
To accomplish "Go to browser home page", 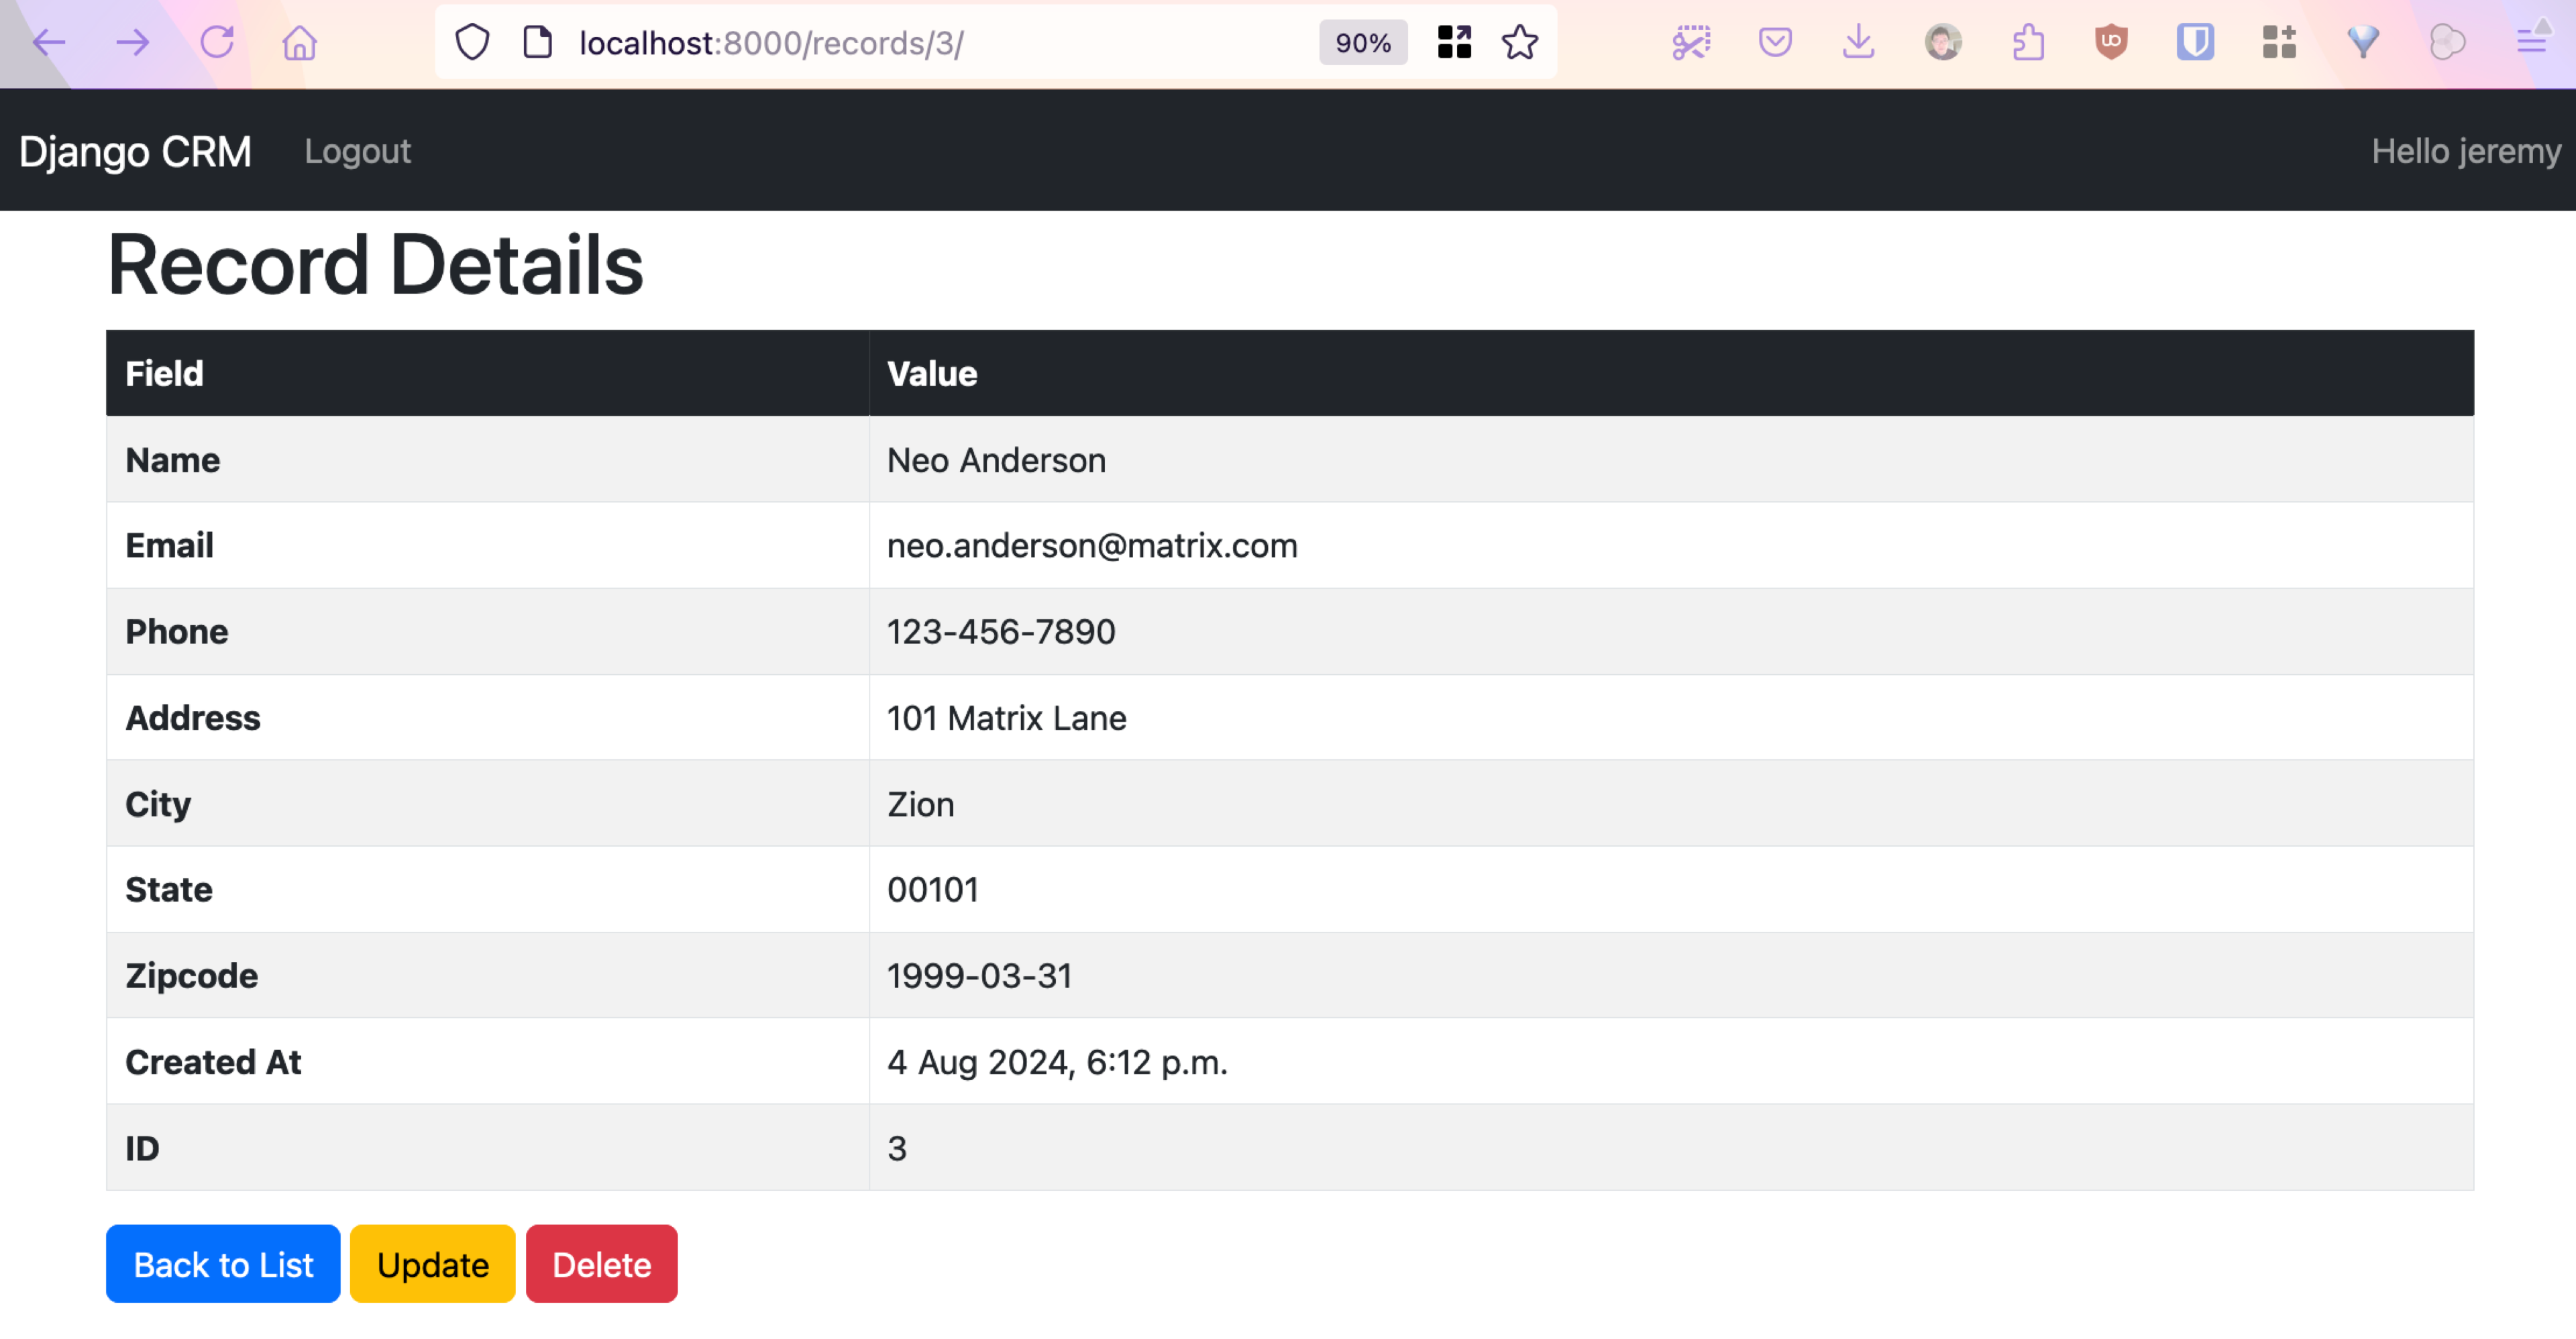I will pos(299,42).
